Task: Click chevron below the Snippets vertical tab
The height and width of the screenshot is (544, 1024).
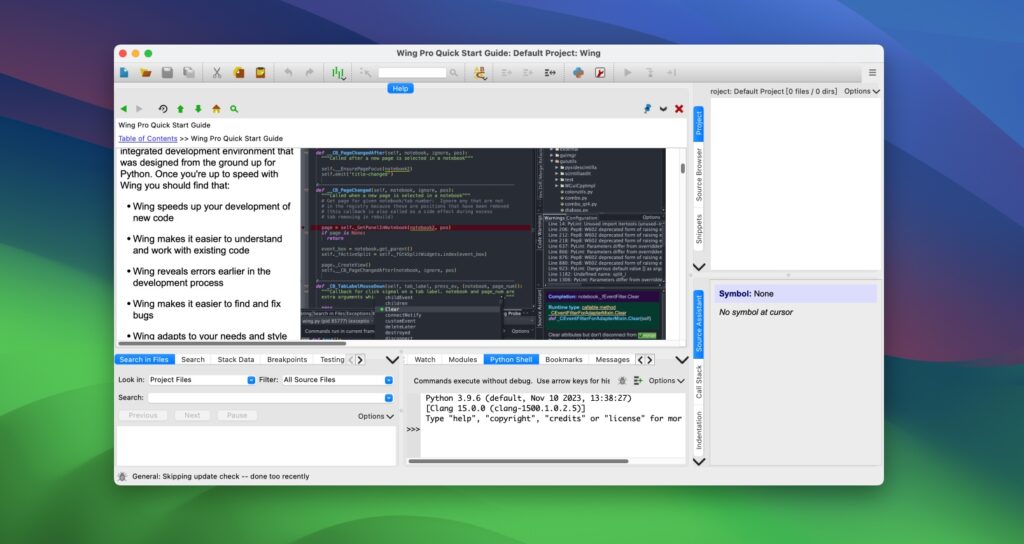Action: pos(699,267)
